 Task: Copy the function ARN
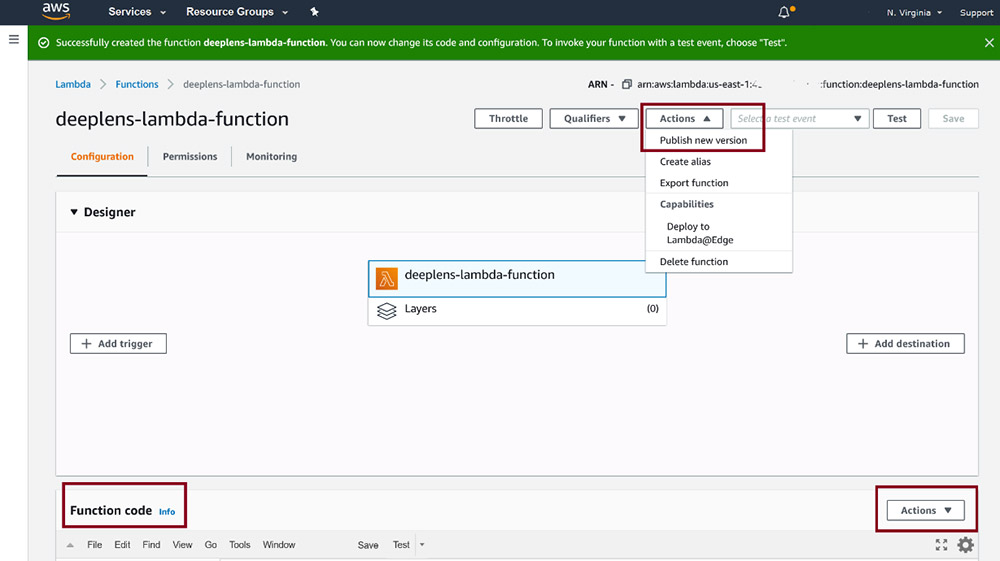[x=626, y=84]
